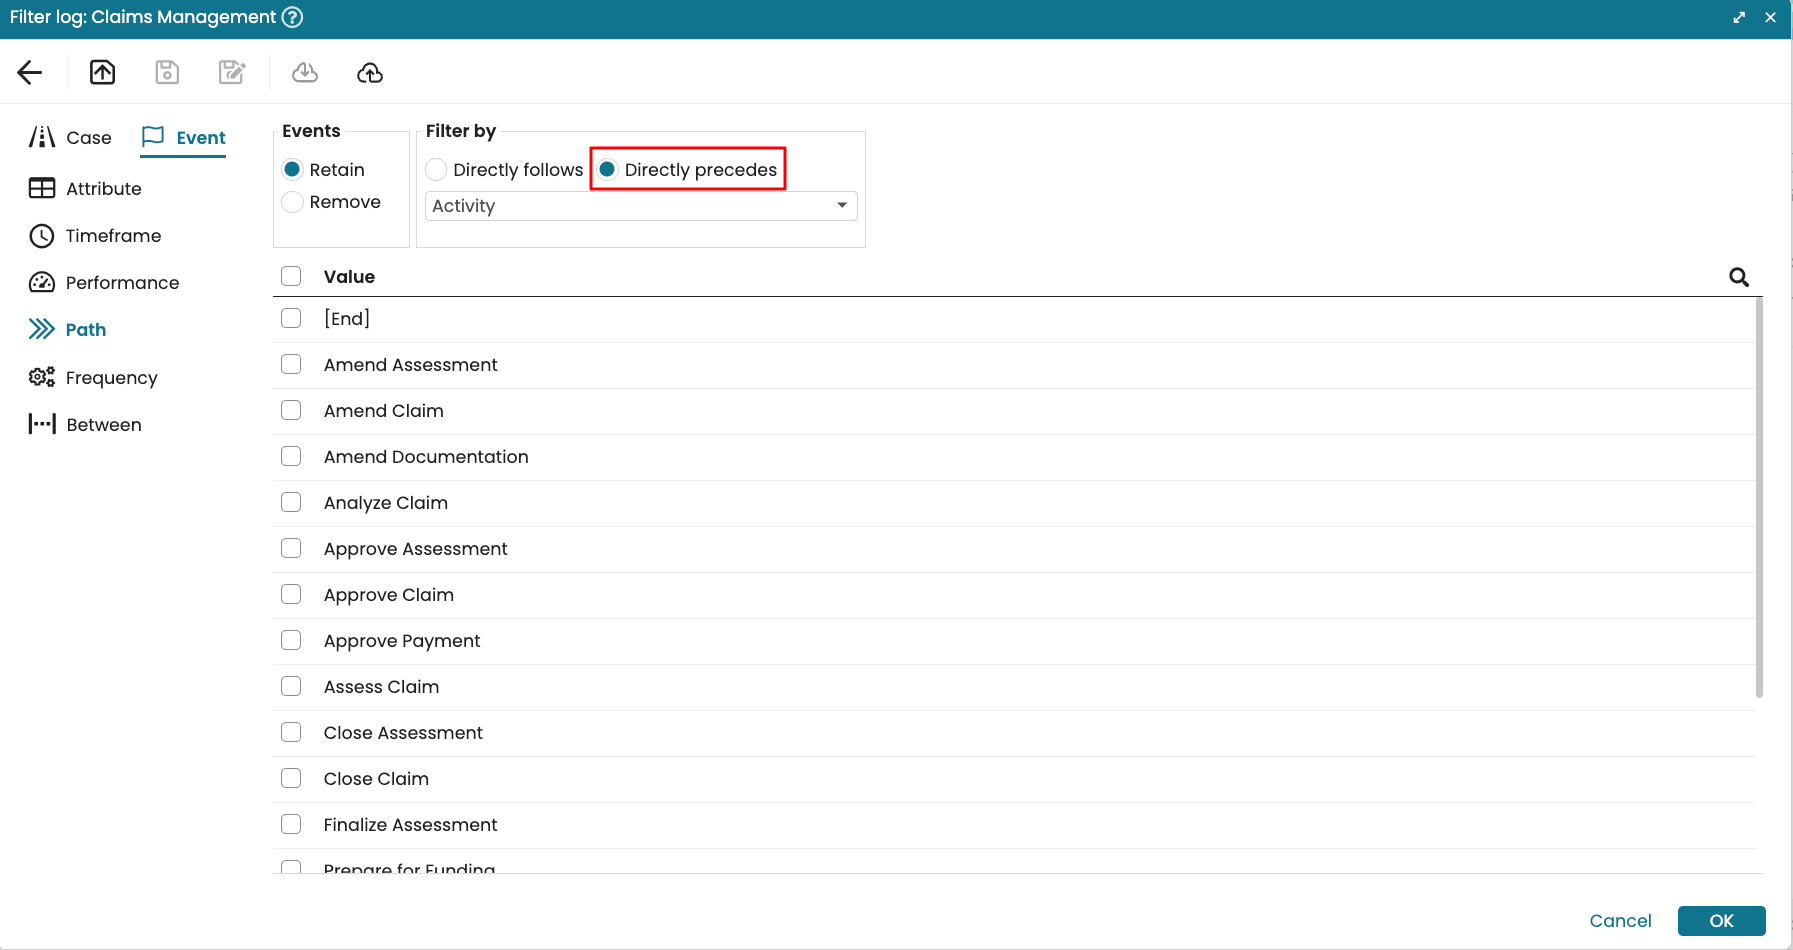This screenshot has width=1793, height=950.
Task: Toggle the select-all Value header checkbox
Action: tap(291, 277)
